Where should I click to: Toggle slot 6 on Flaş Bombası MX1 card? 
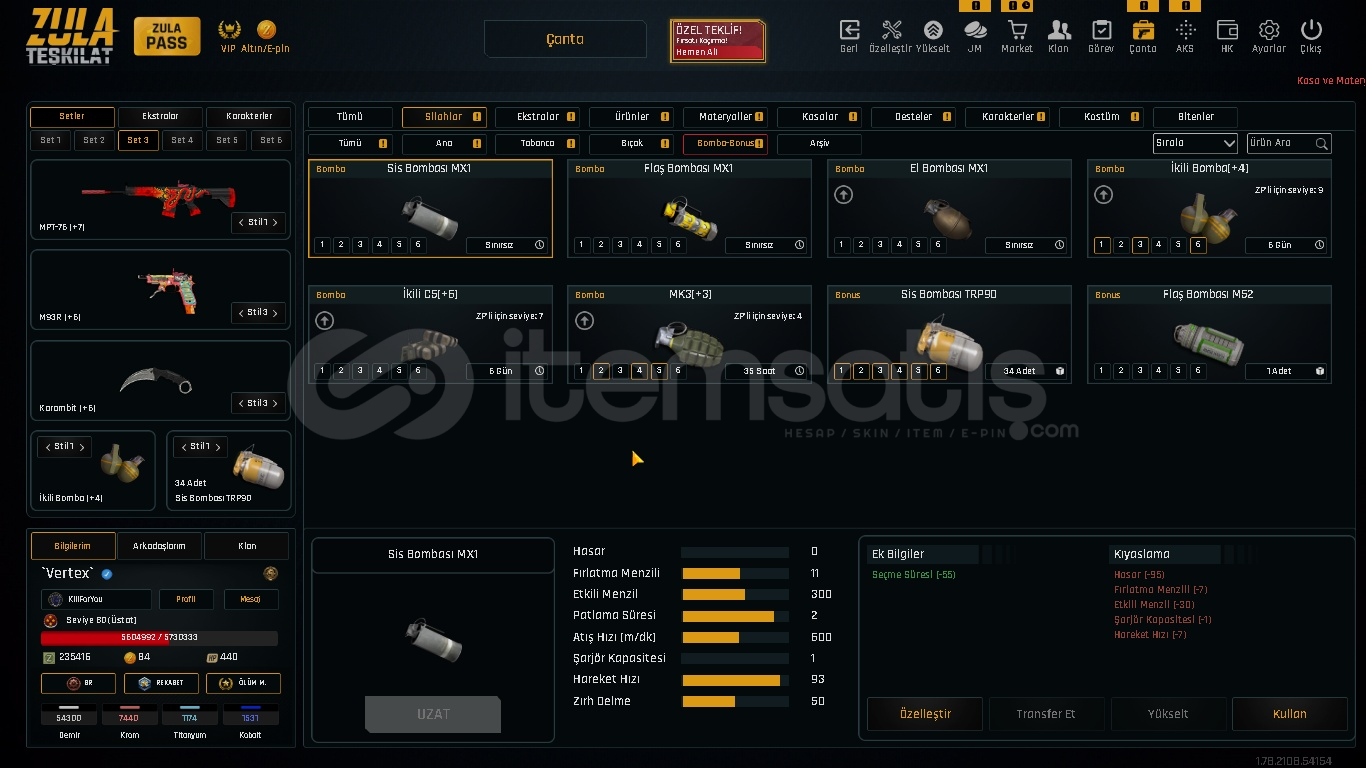click(678, 245)
